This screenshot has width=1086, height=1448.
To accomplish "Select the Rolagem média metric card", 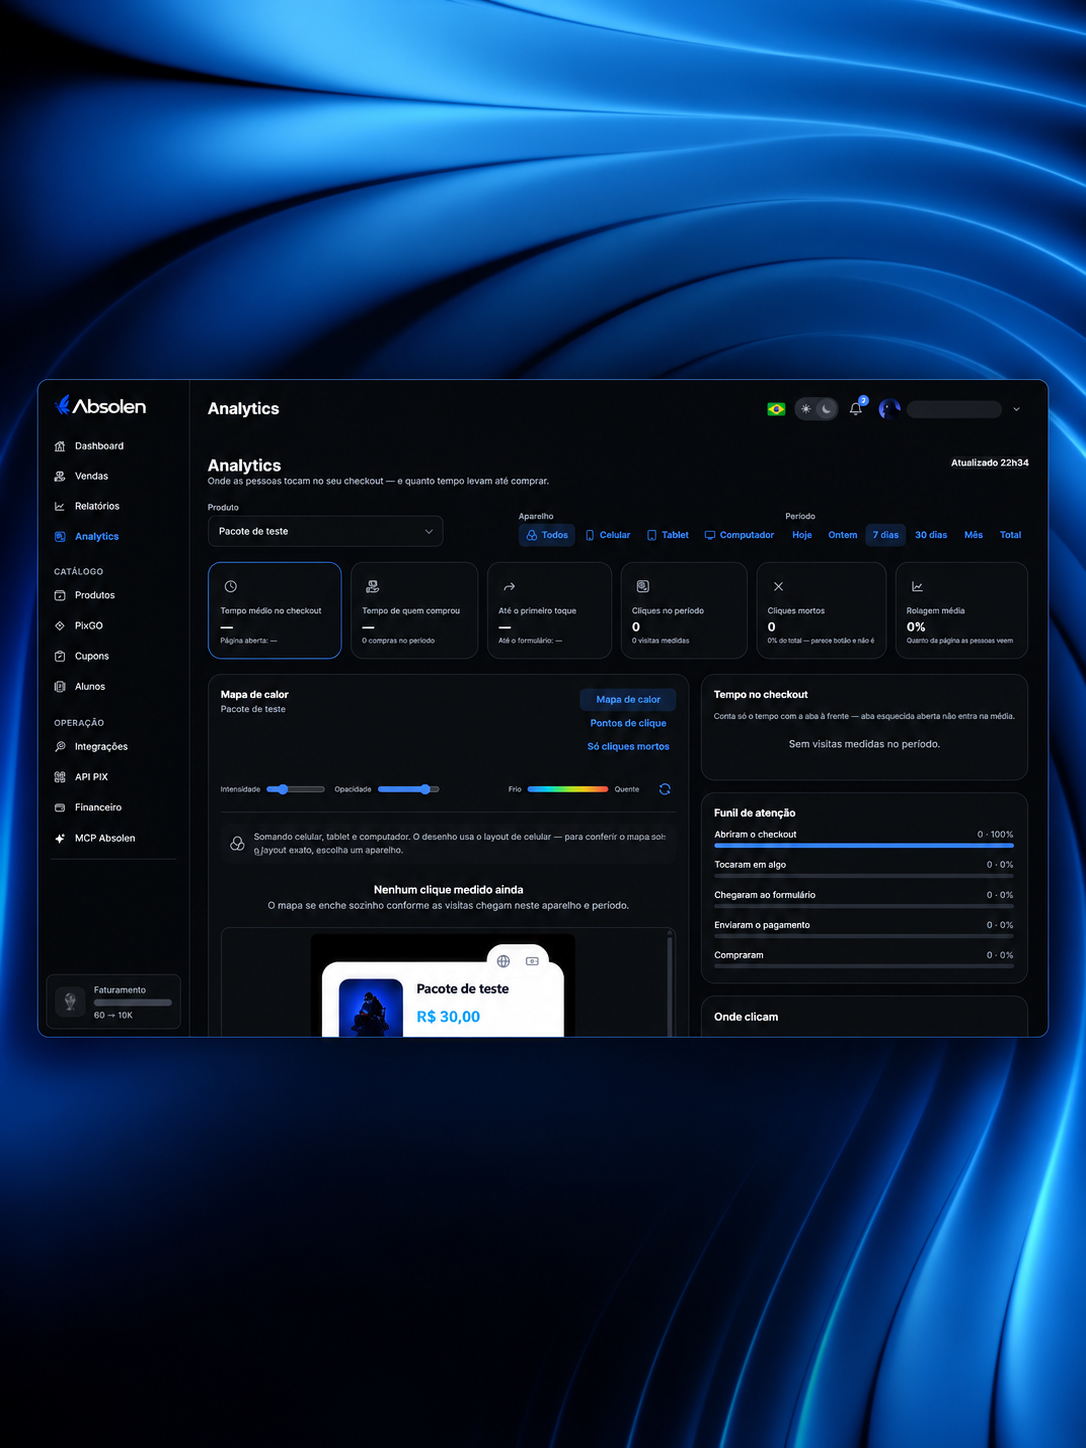I will click(962, 610).
